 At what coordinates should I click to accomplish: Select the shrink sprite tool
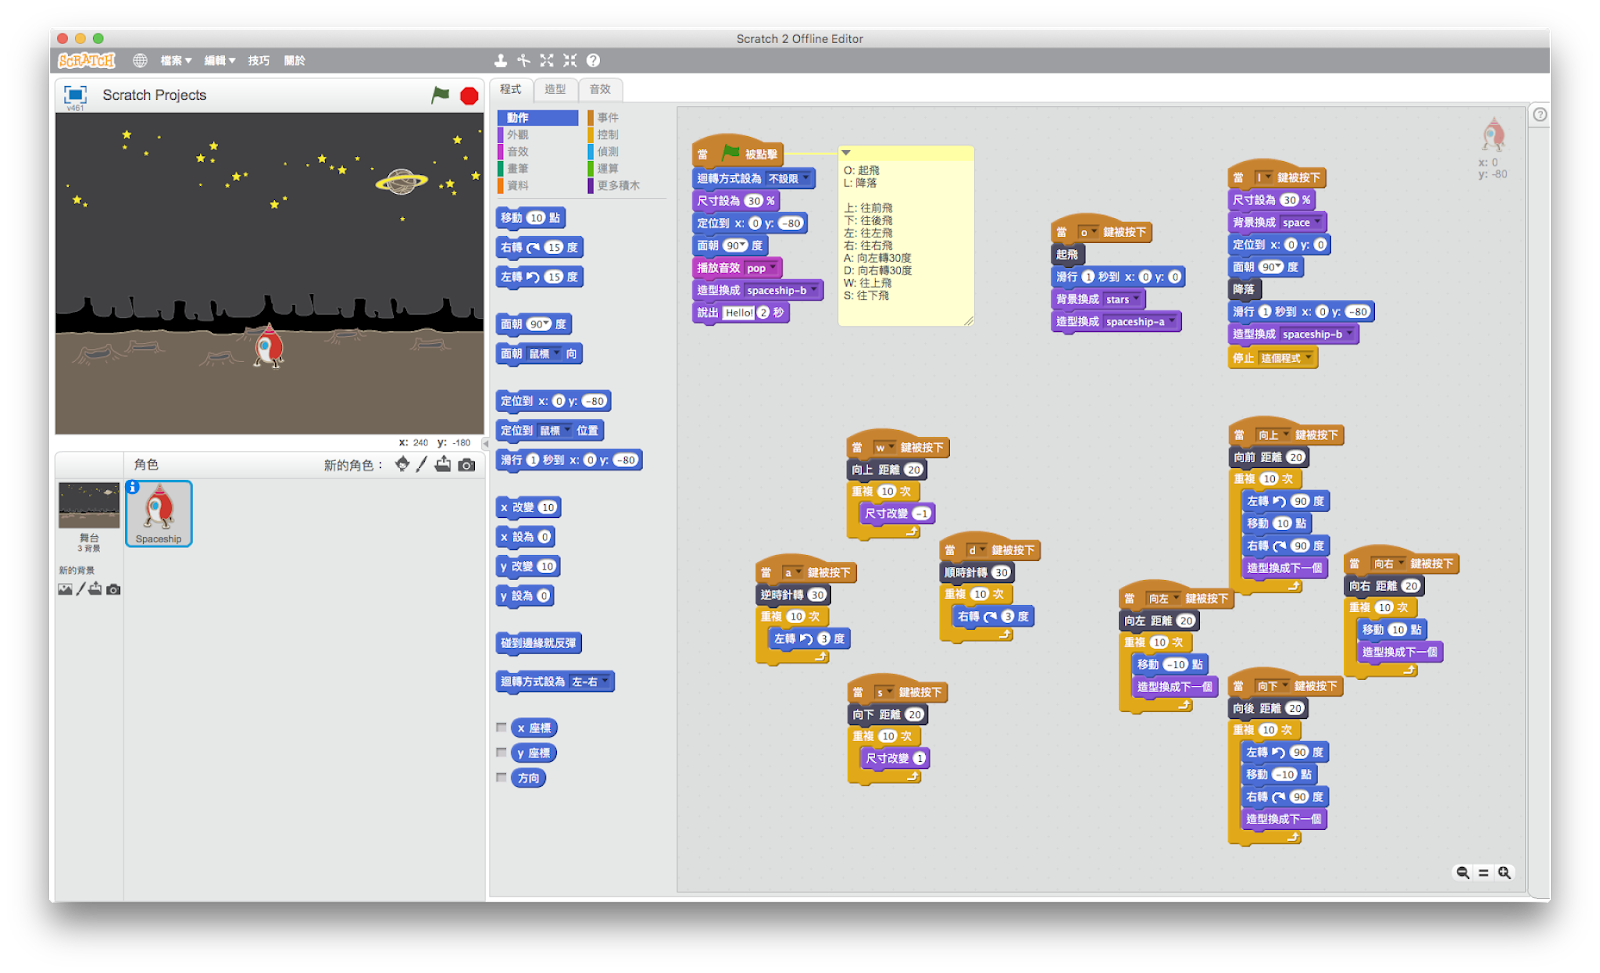click(569, 60)
